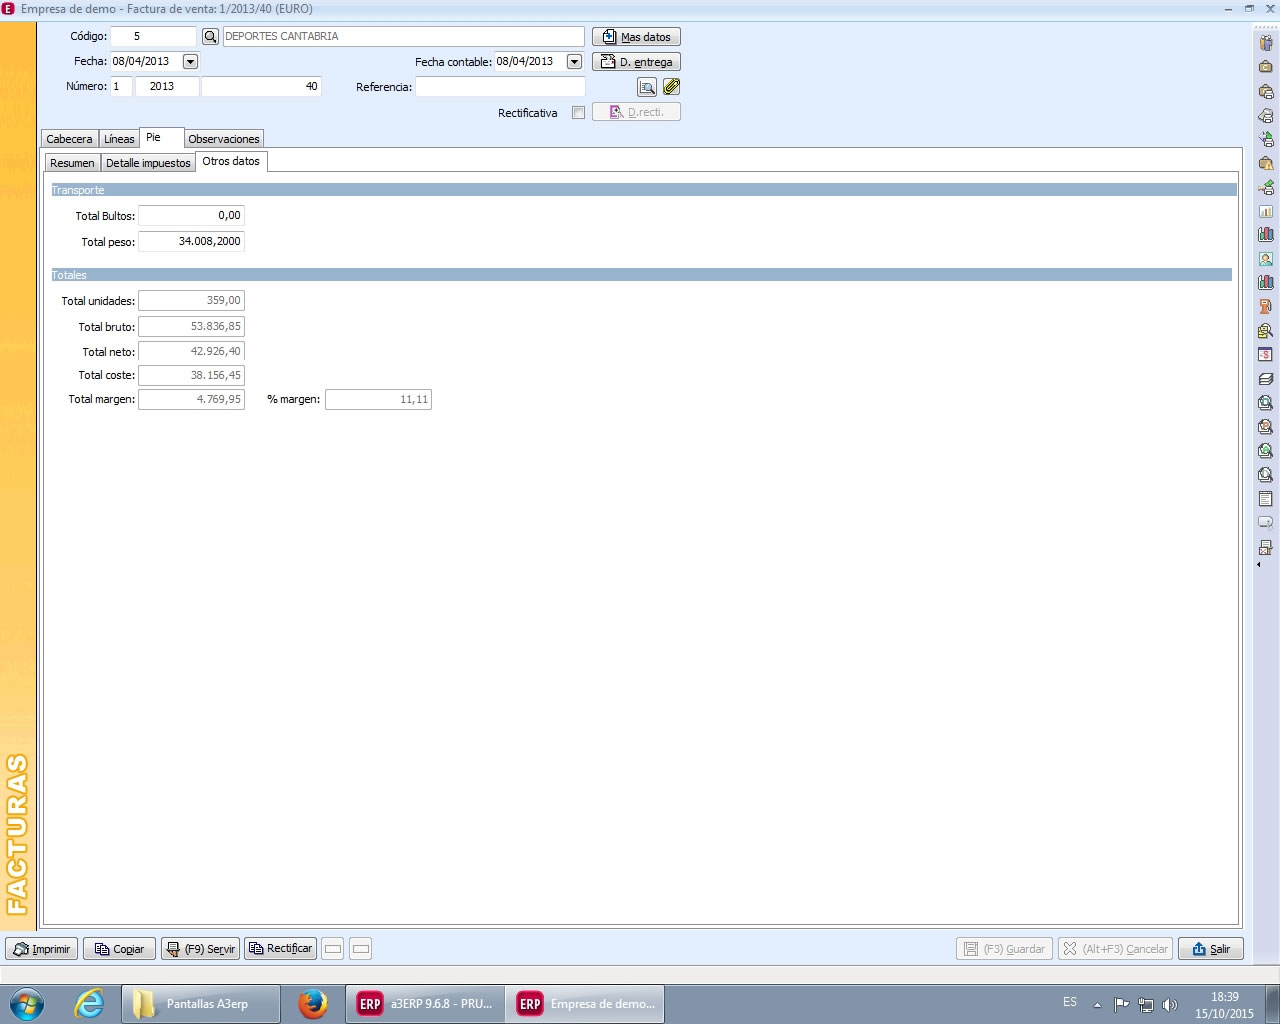This screenshot has width=1280, height=1024.
Task: Click the label tag card sidebar icon
Action: (1265, 523)
